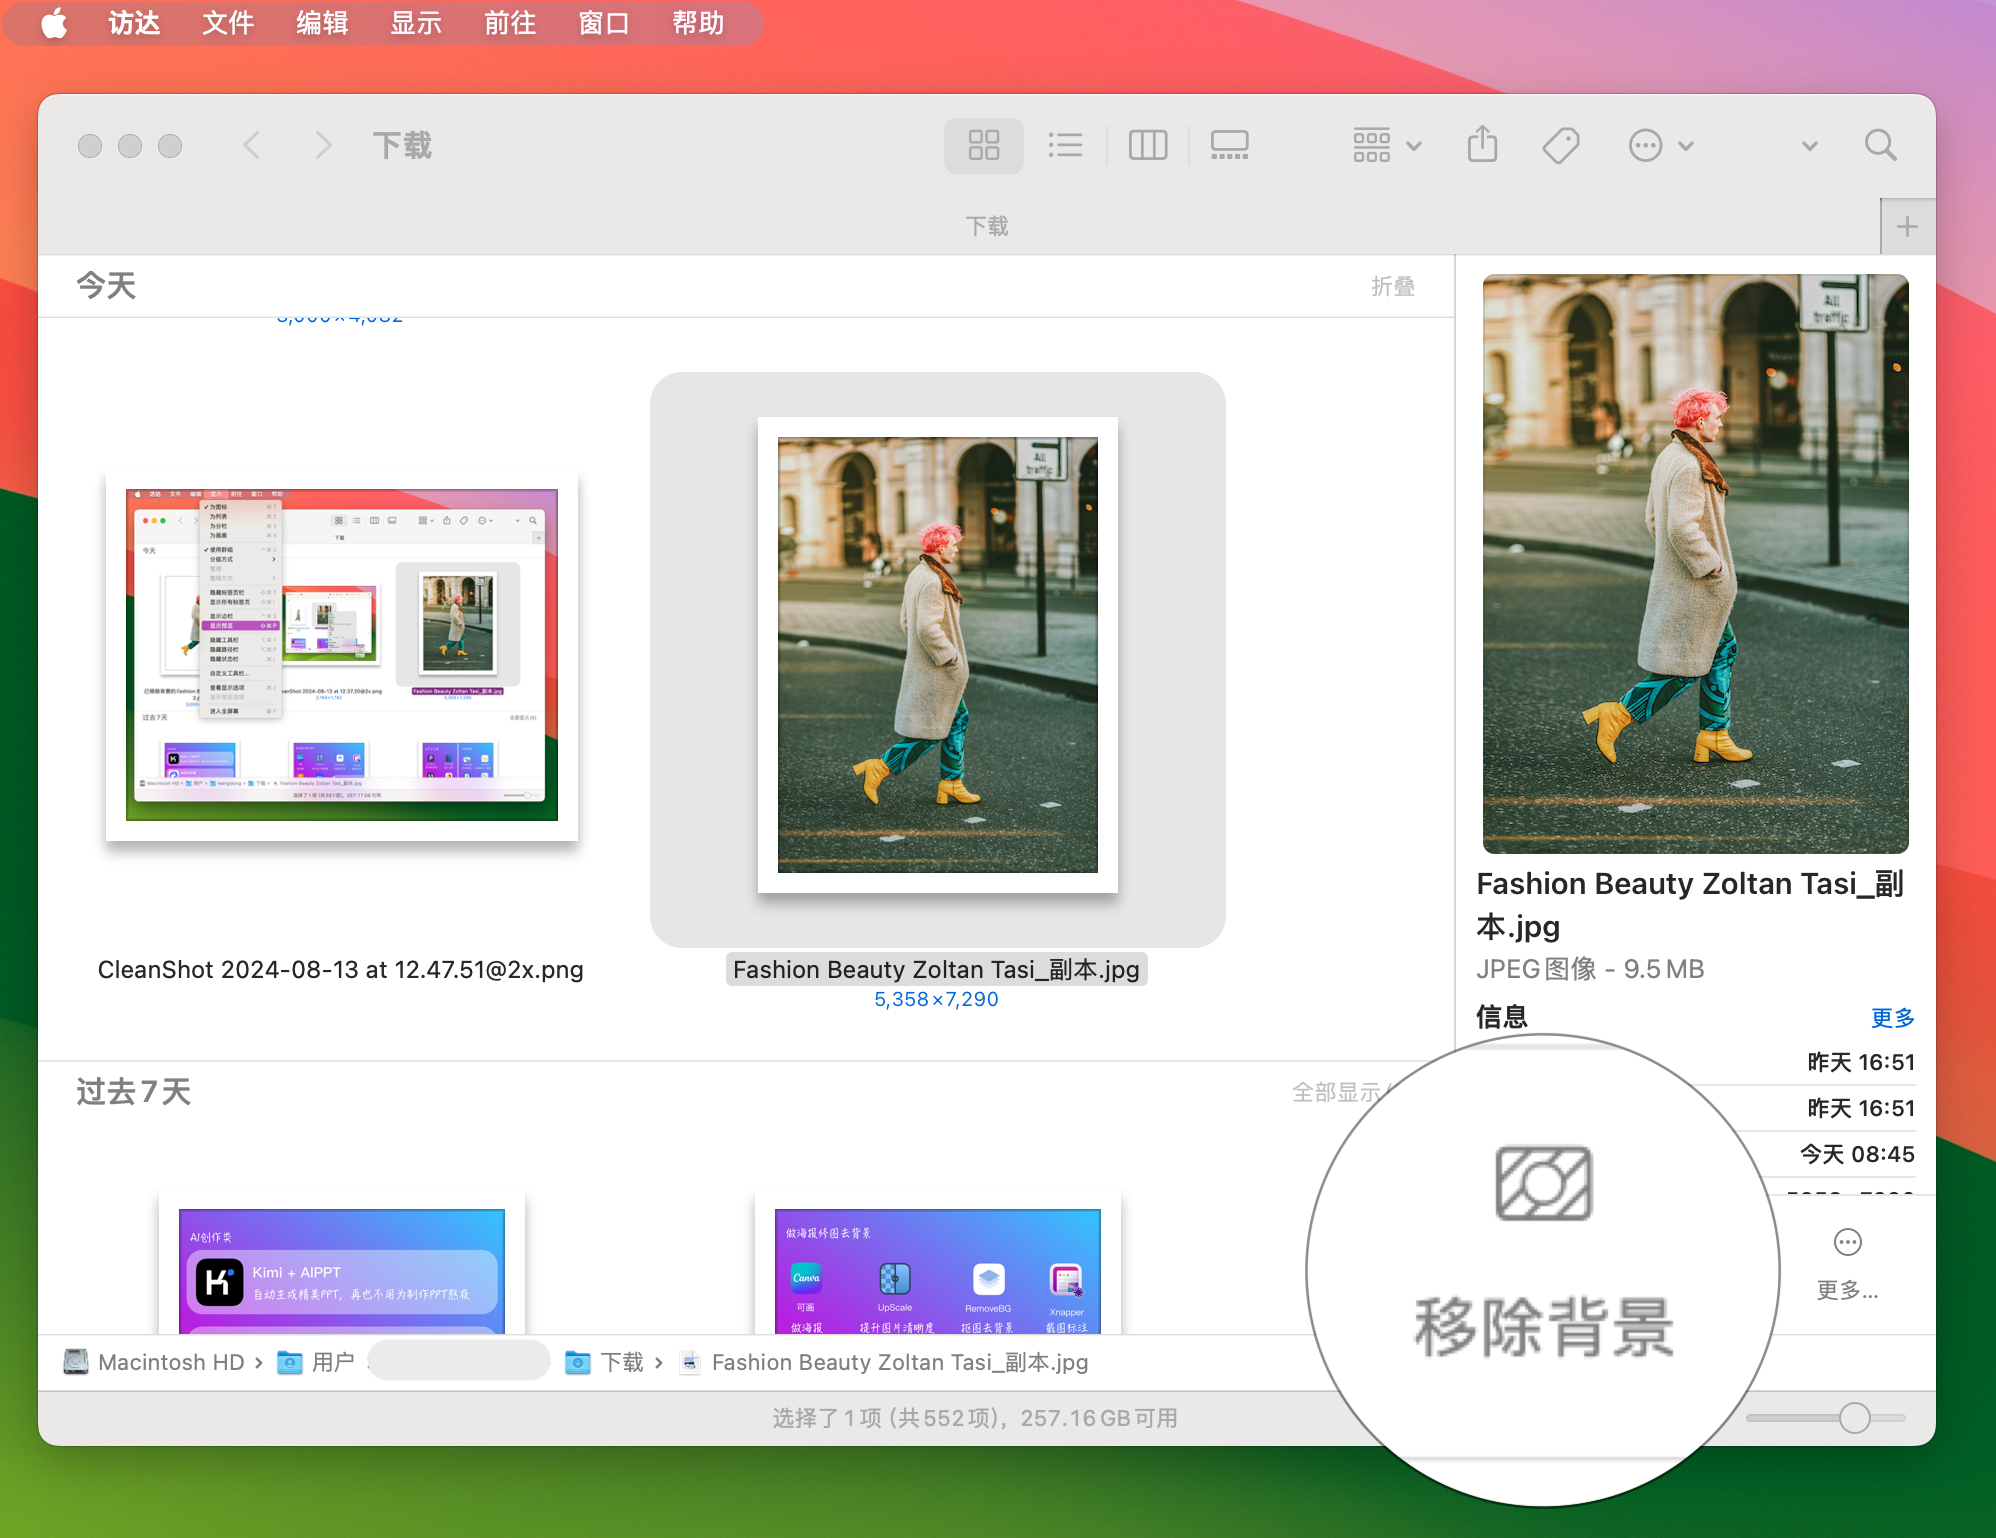Switch to column view
The image size is (1996, 1538).
point(1147,146)
